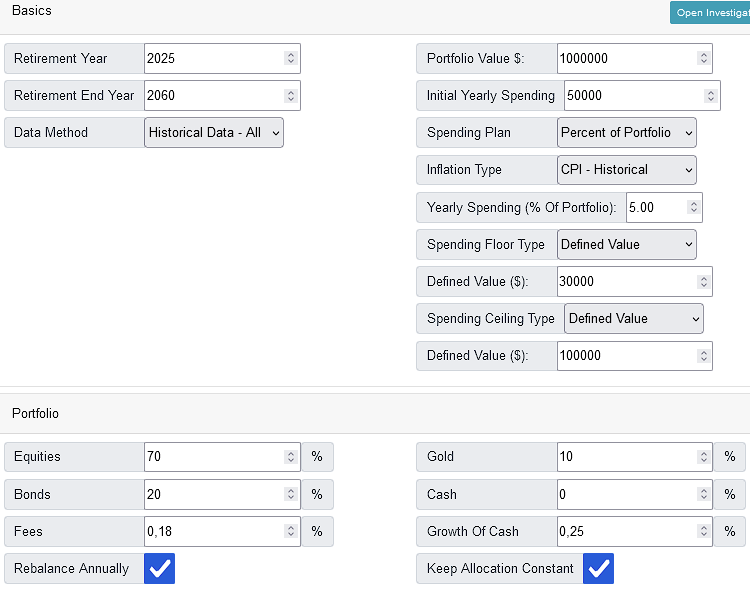Disable Keep Allocation Constant checkbox
The height and width of the screenshot is (597, 750).
598,569
